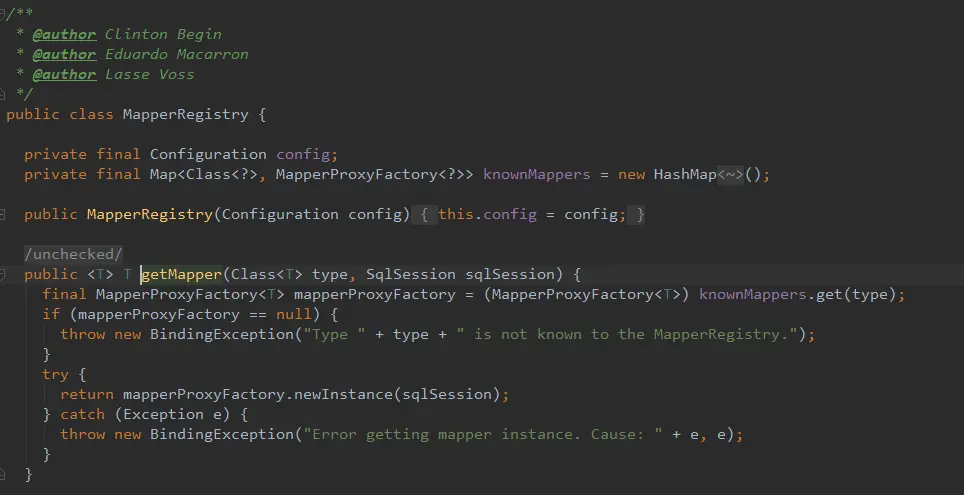Screen dimensions: 964x495
Task: Collapse the getMapper method fold marker
Action: click(2, 274)
